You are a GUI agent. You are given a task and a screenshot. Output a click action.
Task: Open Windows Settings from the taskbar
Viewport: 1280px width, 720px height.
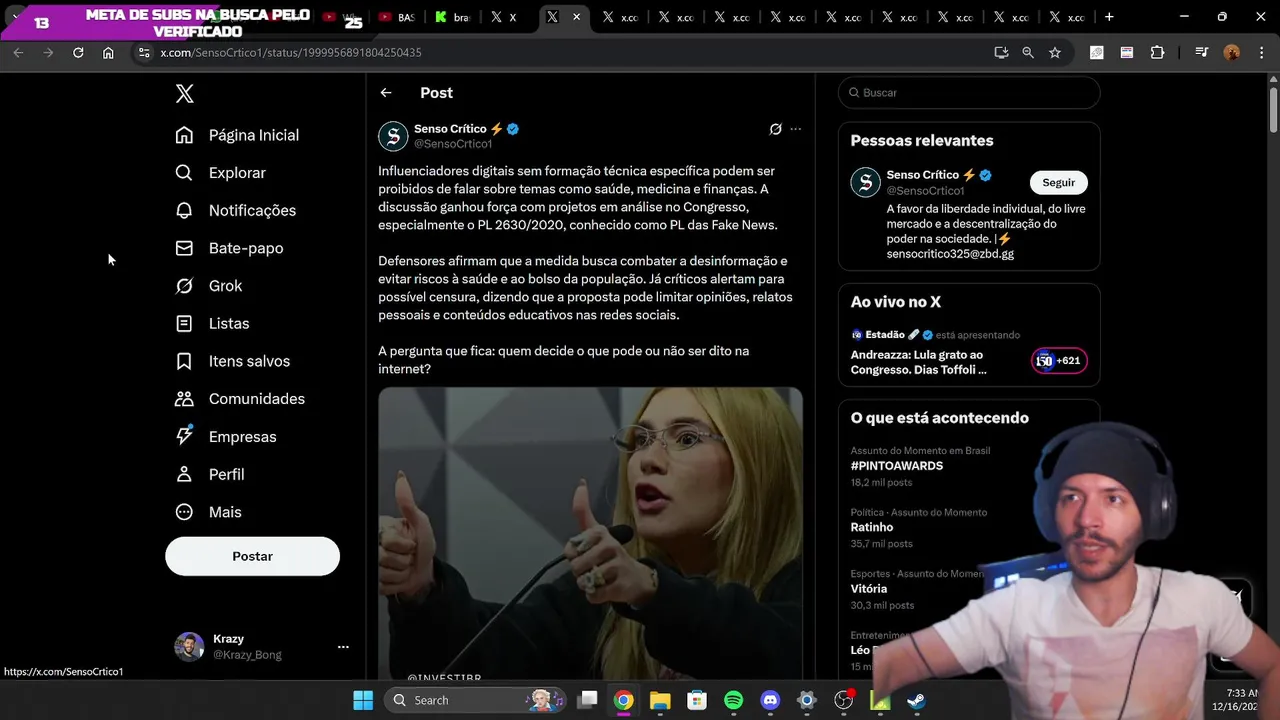(x=806, y=700)
